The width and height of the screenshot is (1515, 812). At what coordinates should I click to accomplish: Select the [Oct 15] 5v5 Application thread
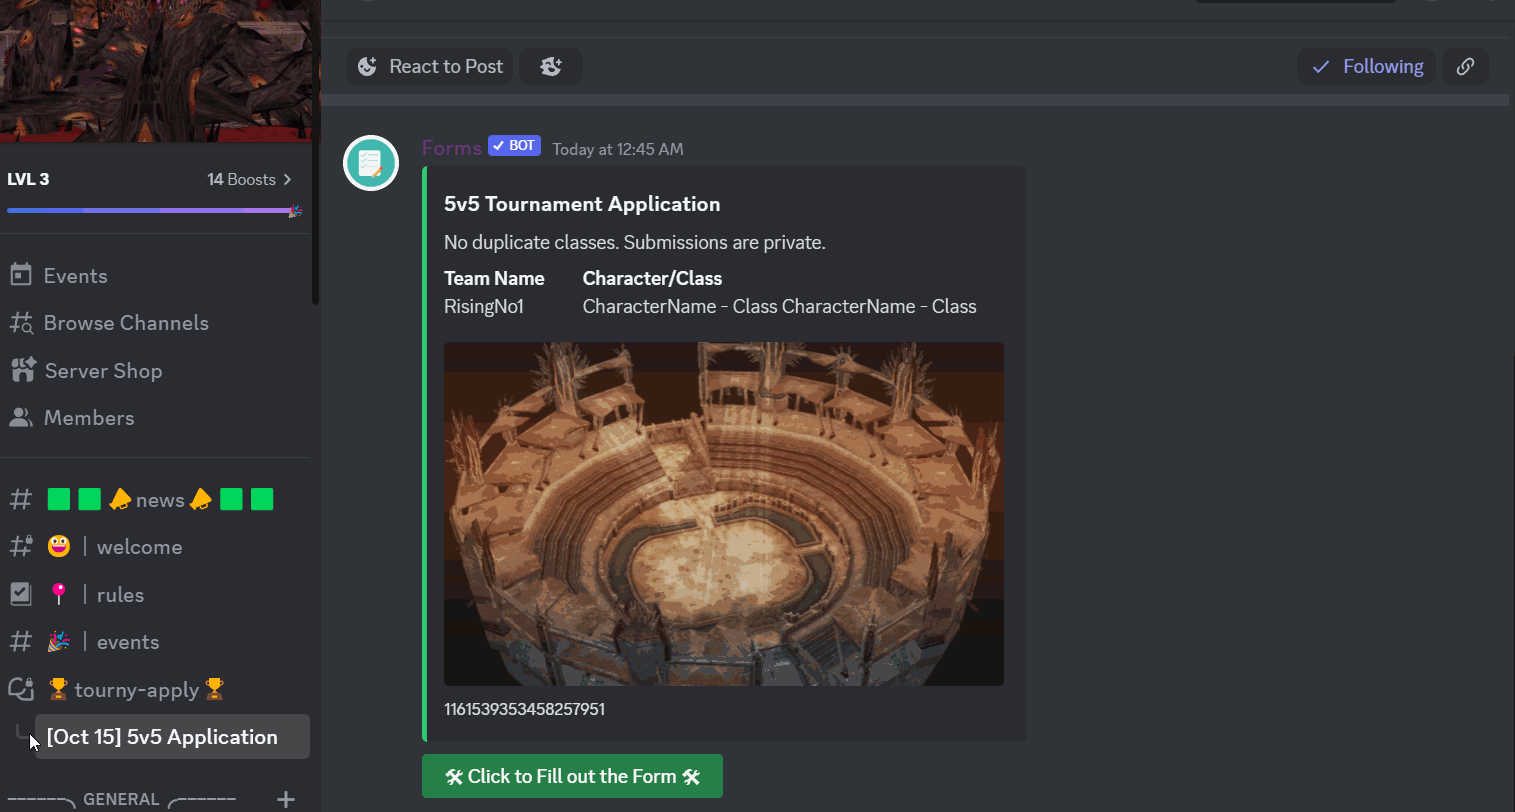pos(172,737)
